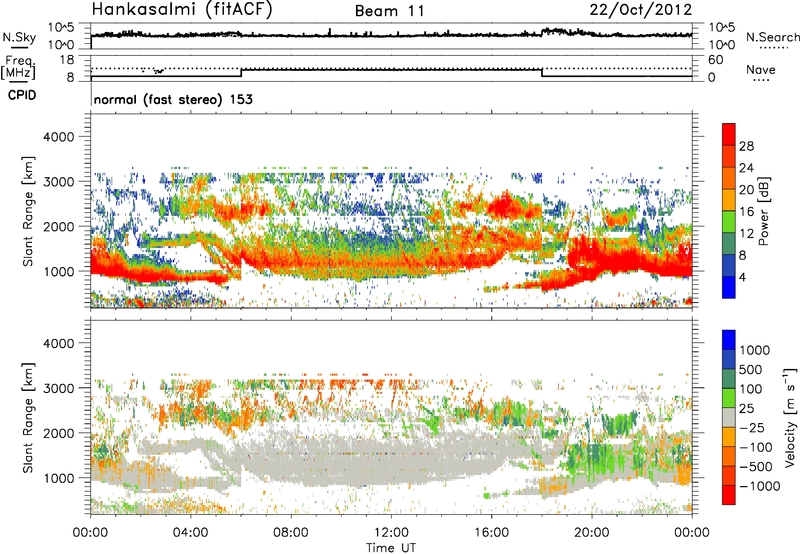This screenshot has width=800, height=554.
Task: Click the CPID label
Action: [x=22, y=95]
